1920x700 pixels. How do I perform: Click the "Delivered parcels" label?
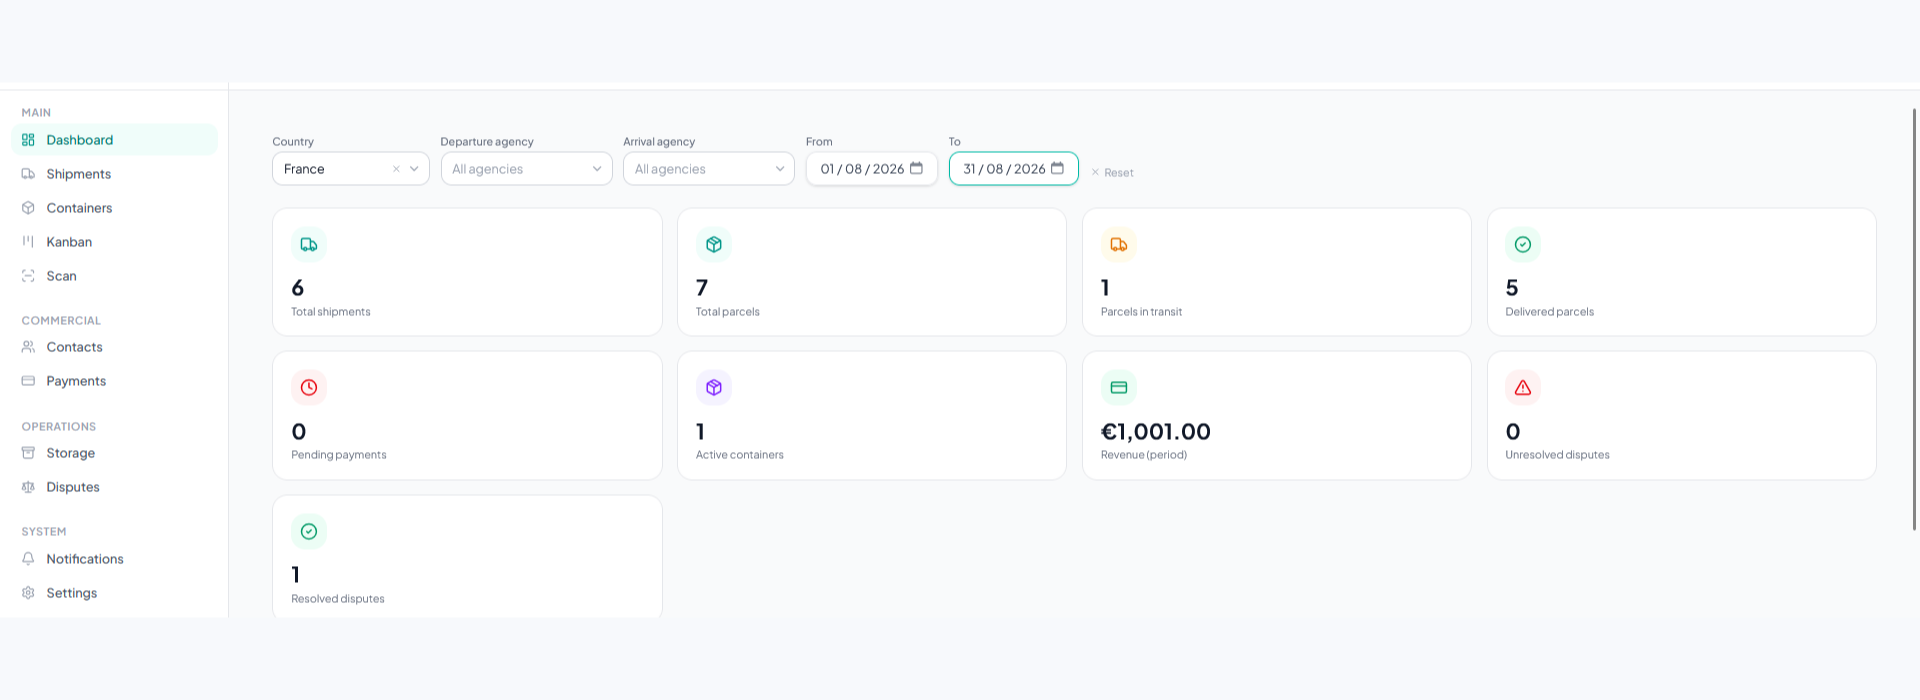click(1550, 312)
